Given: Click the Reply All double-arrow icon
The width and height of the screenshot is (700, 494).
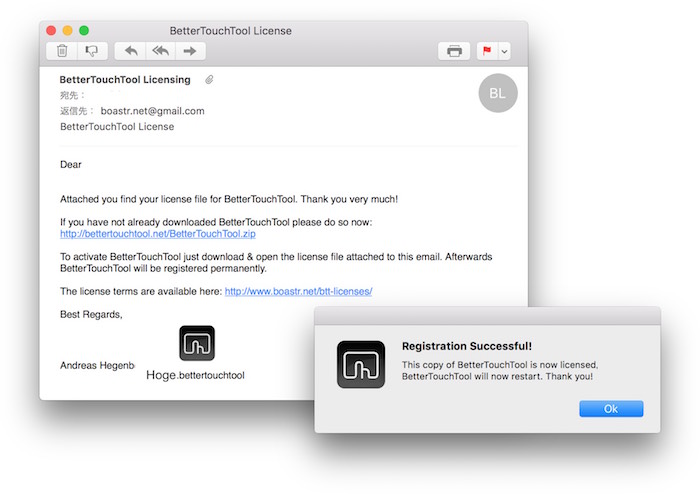Looking at the screenshot, I should 161,51.
